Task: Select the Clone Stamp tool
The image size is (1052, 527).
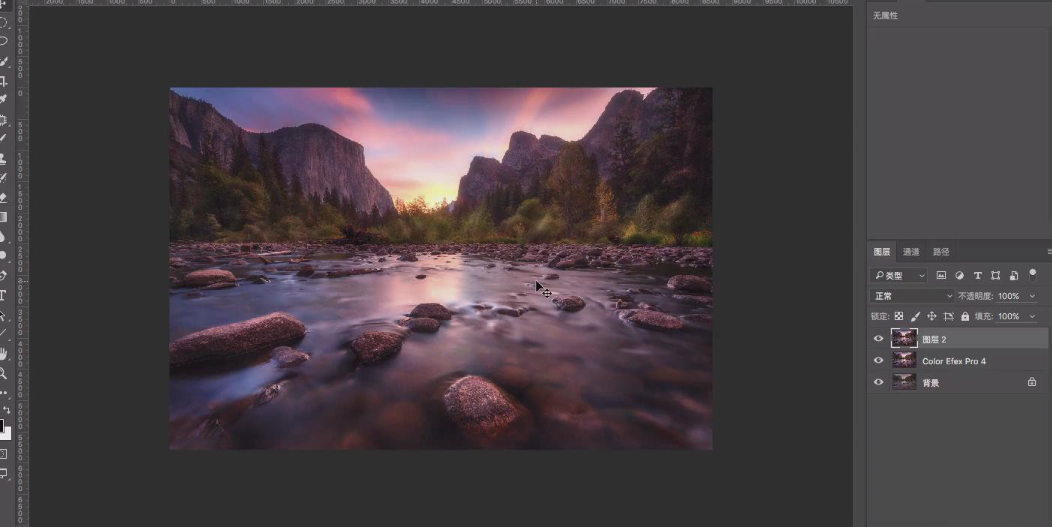Action: click(4, 158)
